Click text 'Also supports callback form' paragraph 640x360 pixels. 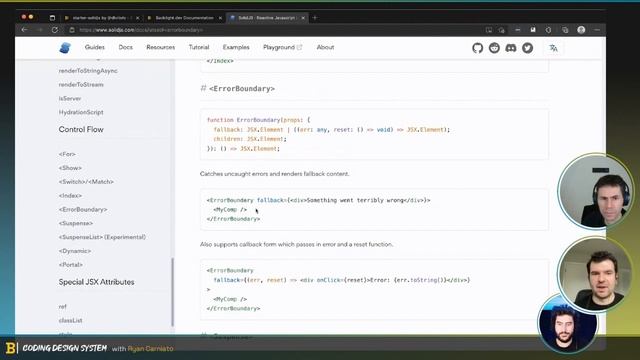(297, 244)
